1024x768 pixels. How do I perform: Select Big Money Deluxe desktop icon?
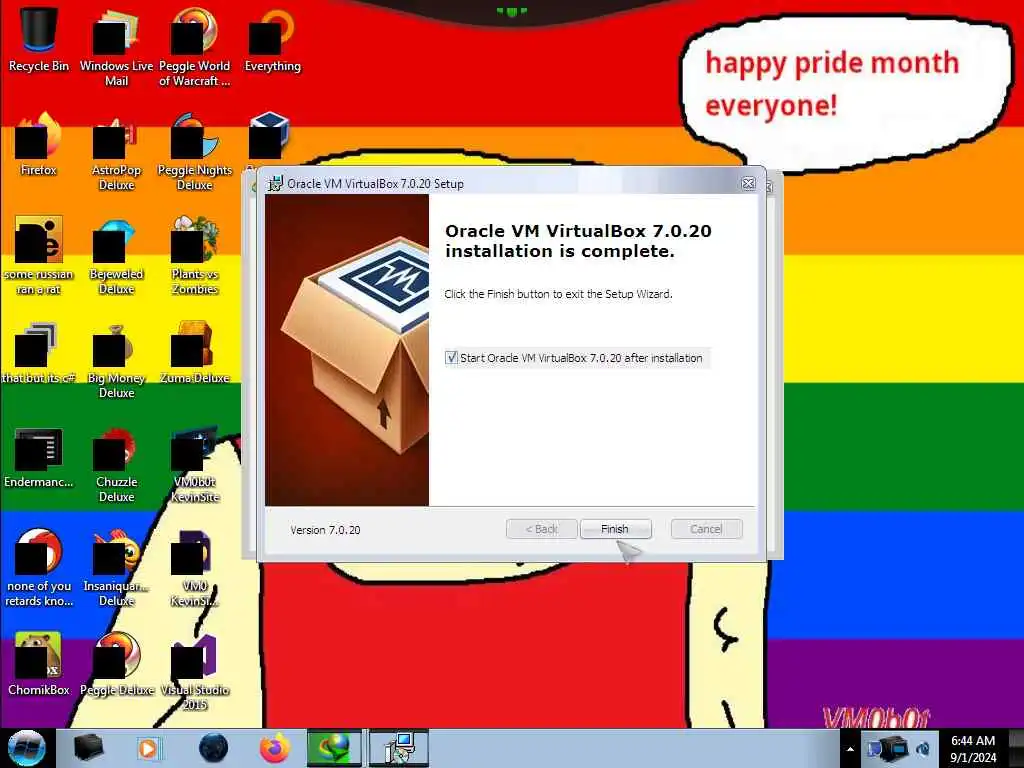pyautogui.click(x=116, y=360)
